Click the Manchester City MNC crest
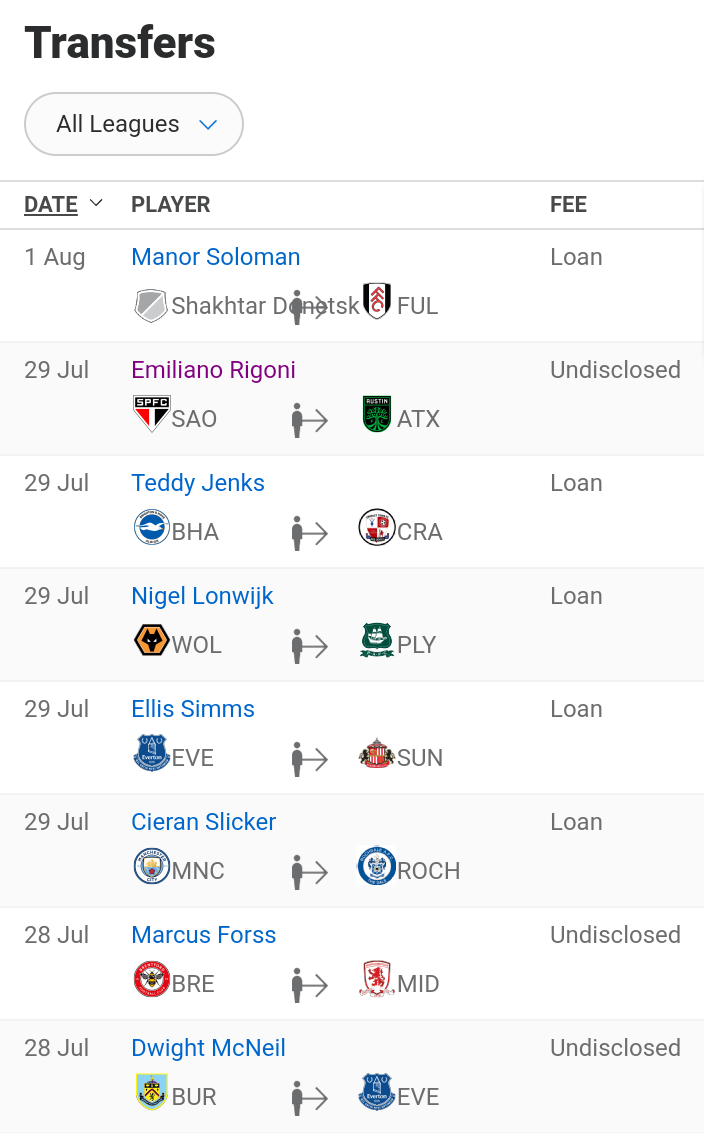 point(152,866)
